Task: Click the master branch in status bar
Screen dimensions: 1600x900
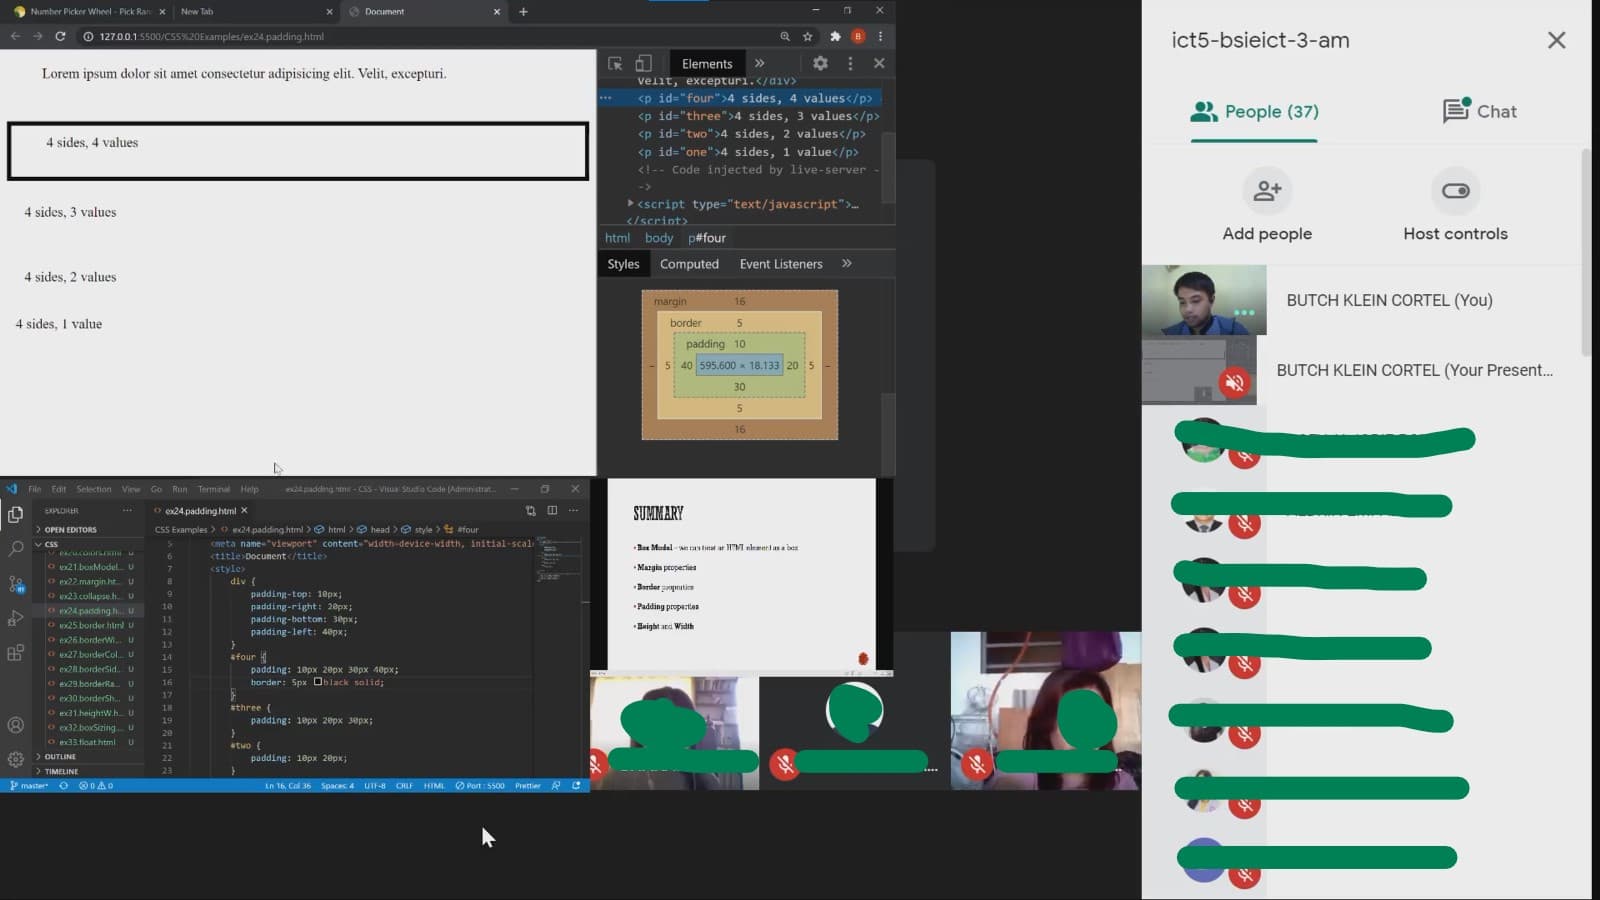Action: 29,785
